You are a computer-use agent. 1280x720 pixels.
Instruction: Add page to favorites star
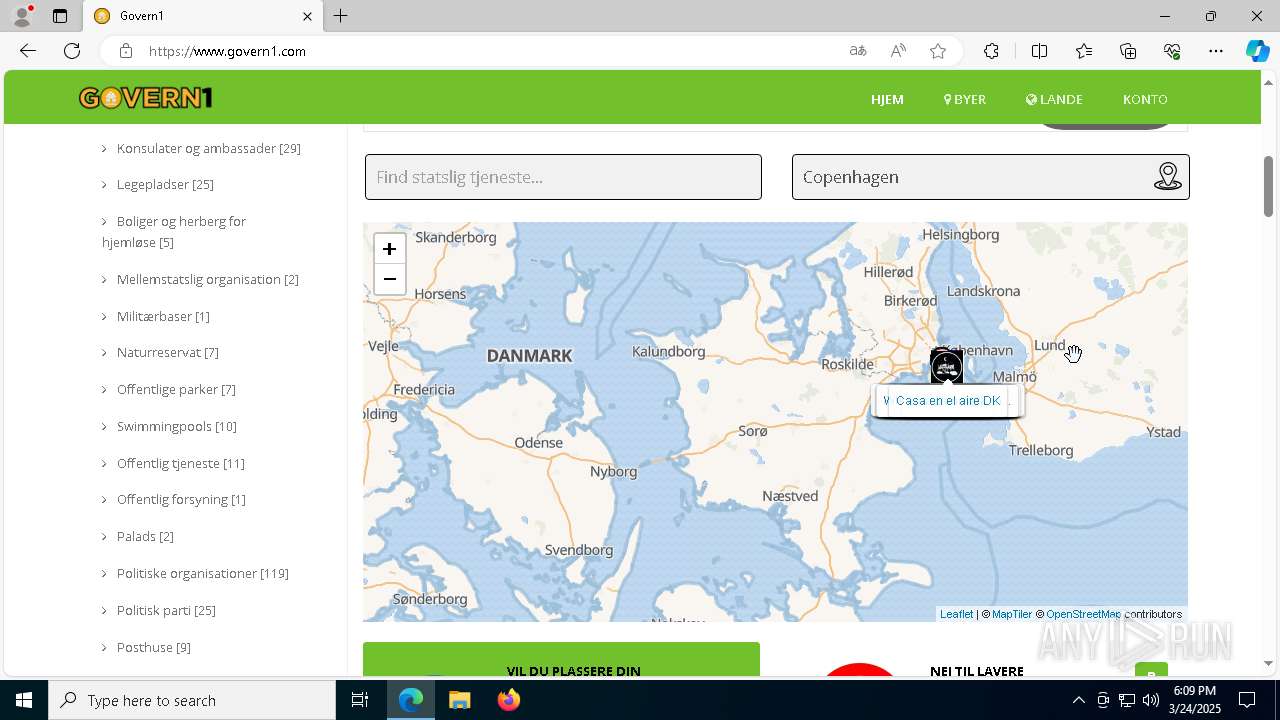[x=938, y=51]
